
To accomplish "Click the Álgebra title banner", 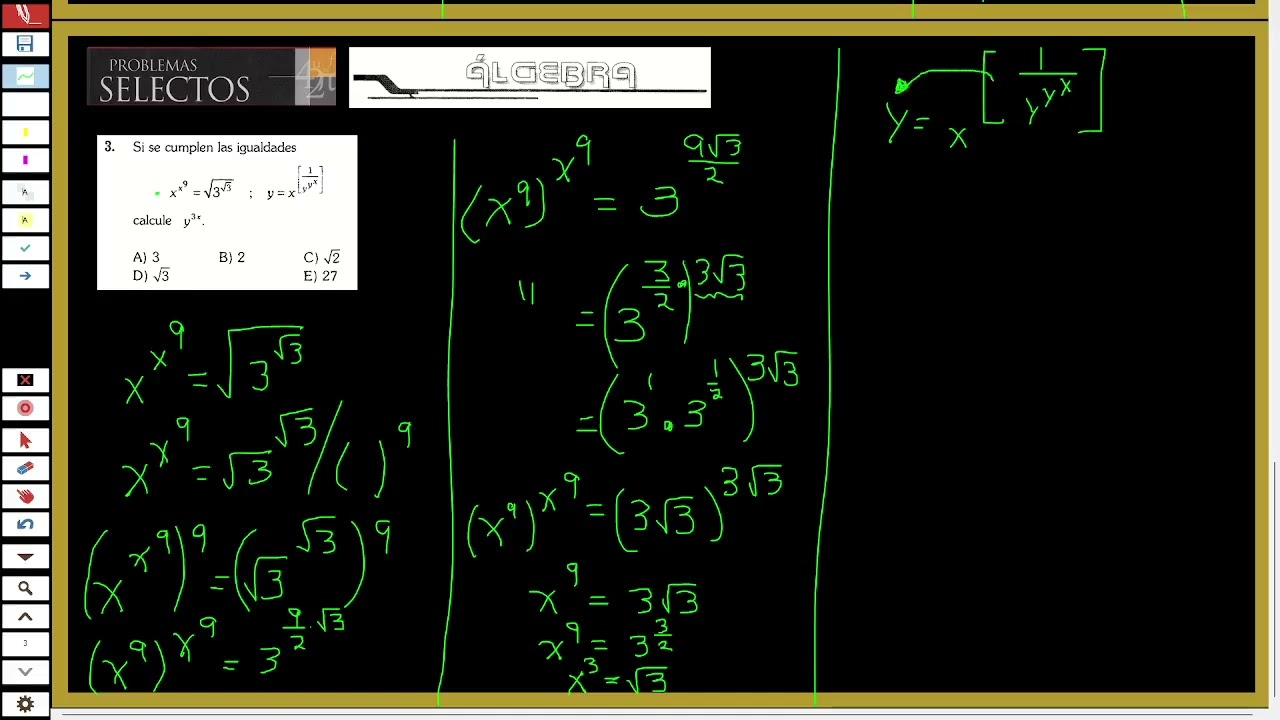I will tap(530, 77).
